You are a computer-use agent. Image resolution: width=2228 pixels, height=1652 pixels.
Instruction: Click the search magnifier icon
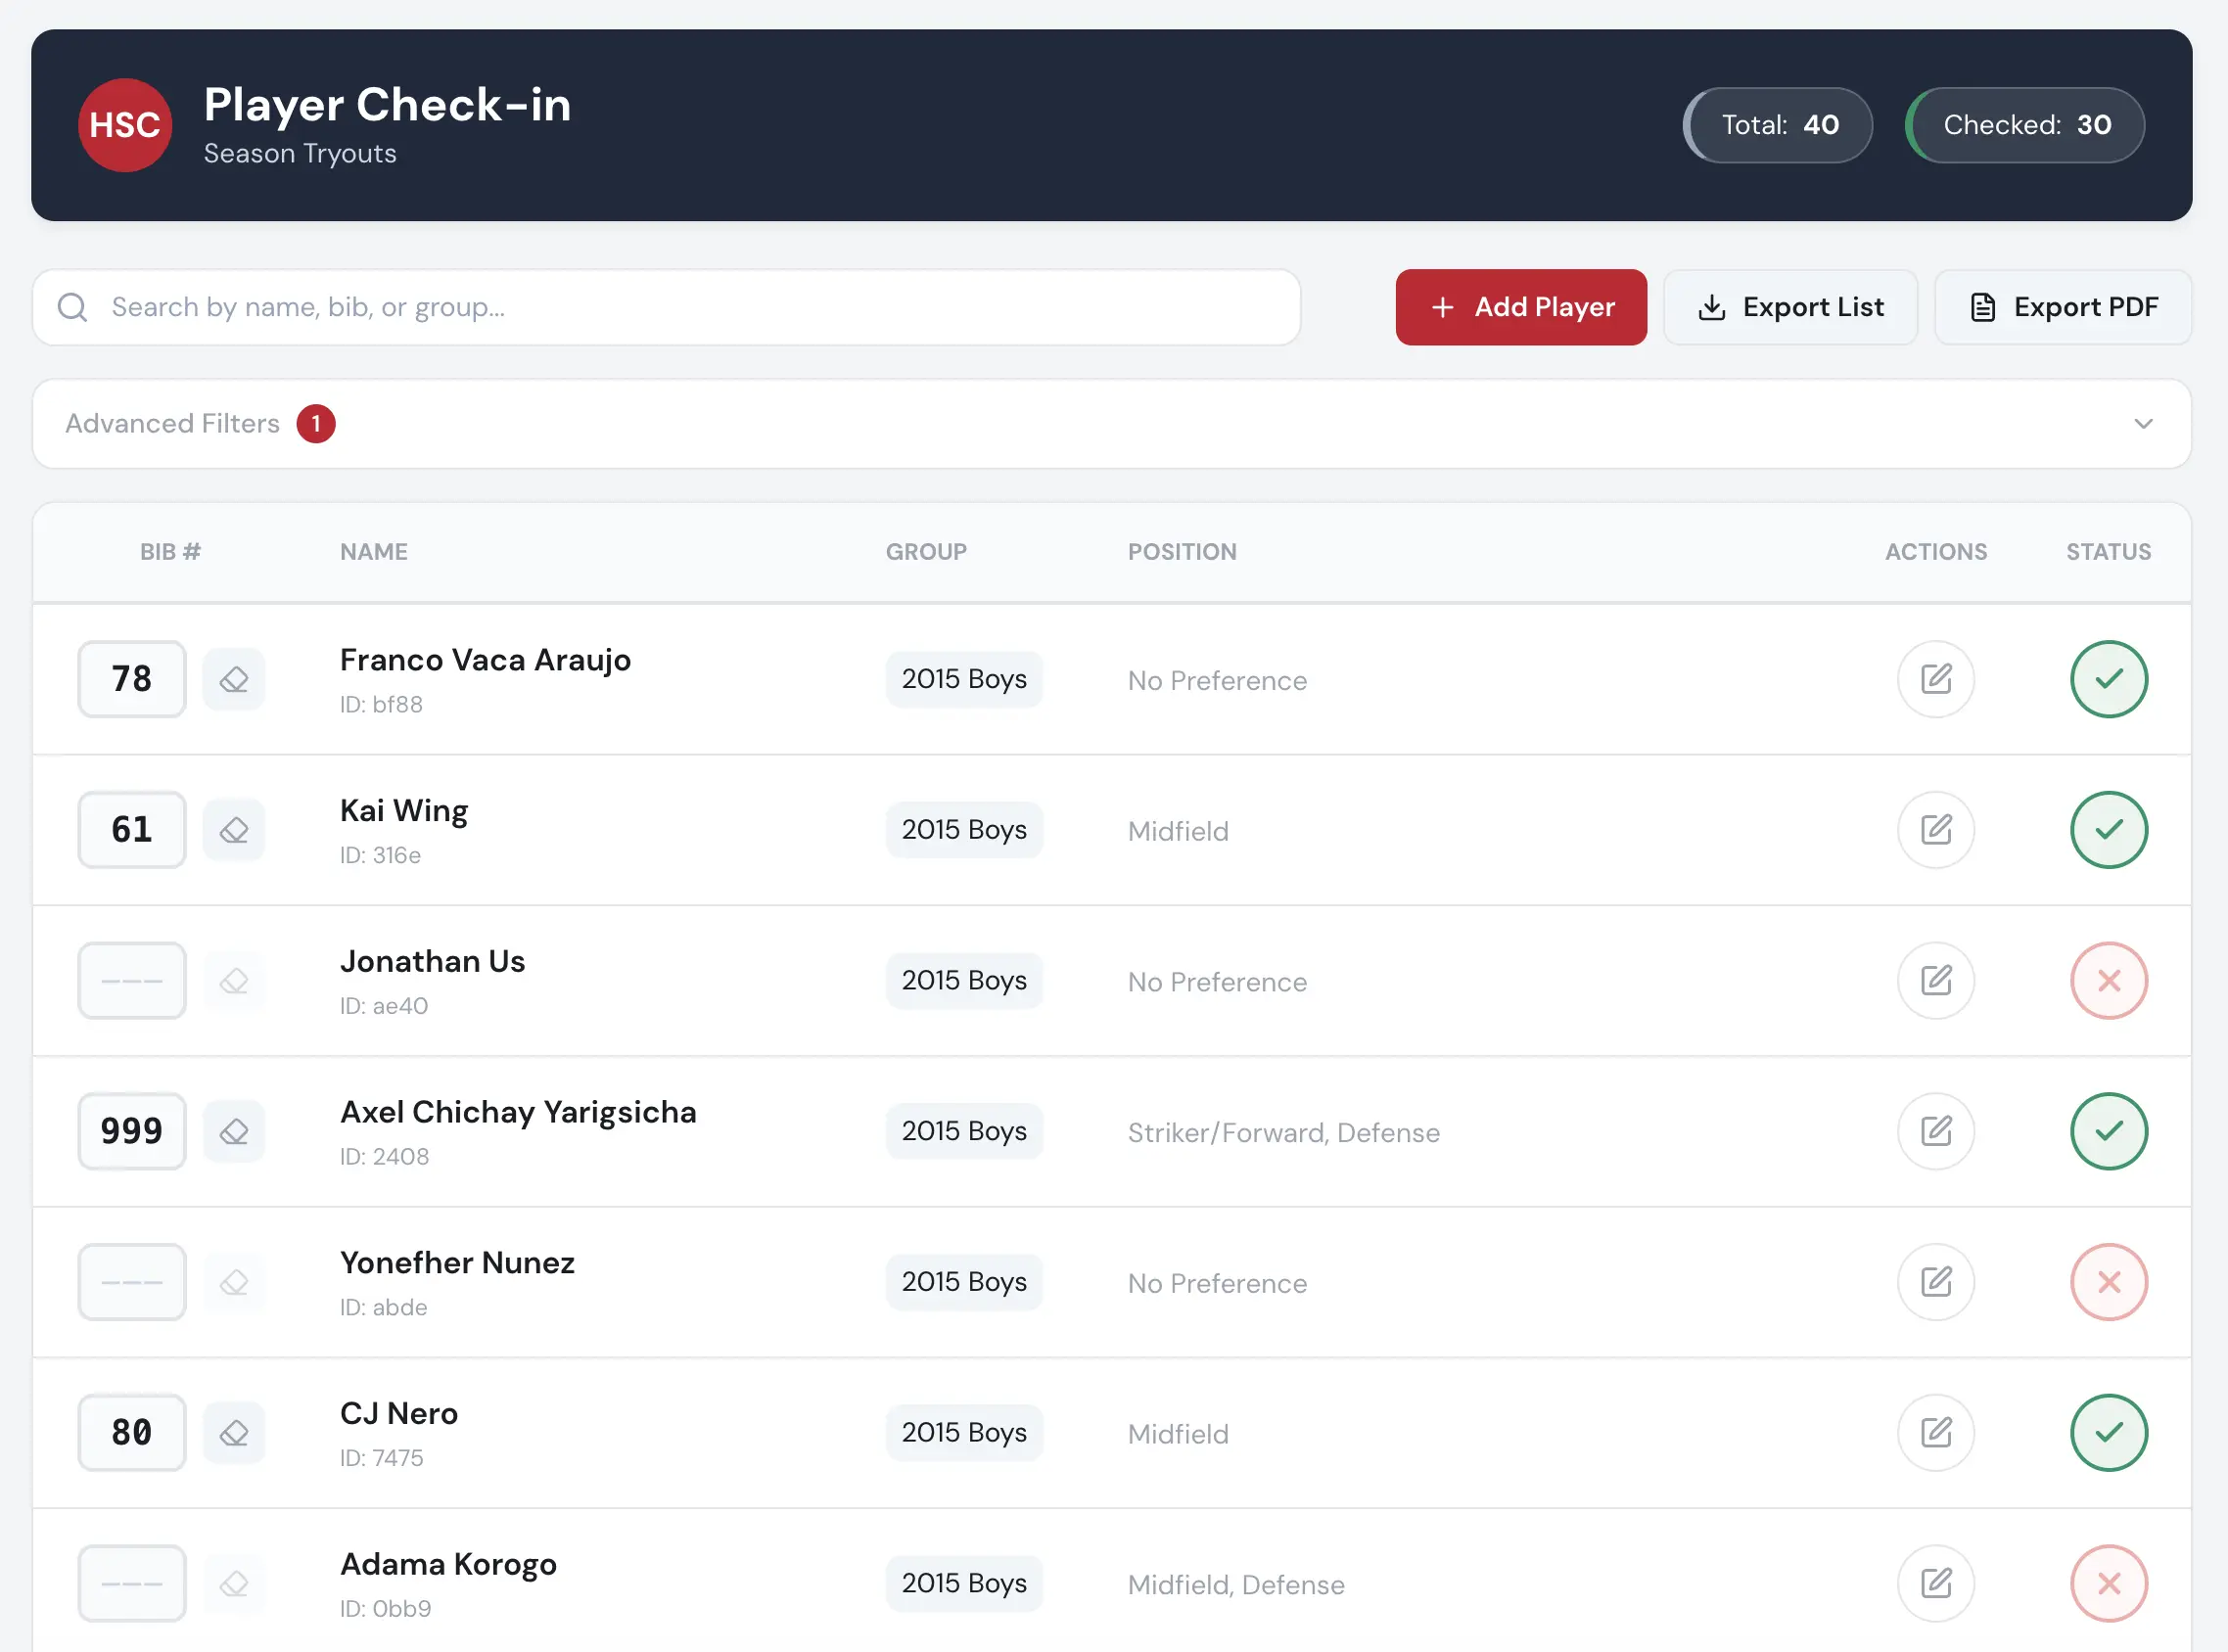pyautogui.click(x=72, y=307)
